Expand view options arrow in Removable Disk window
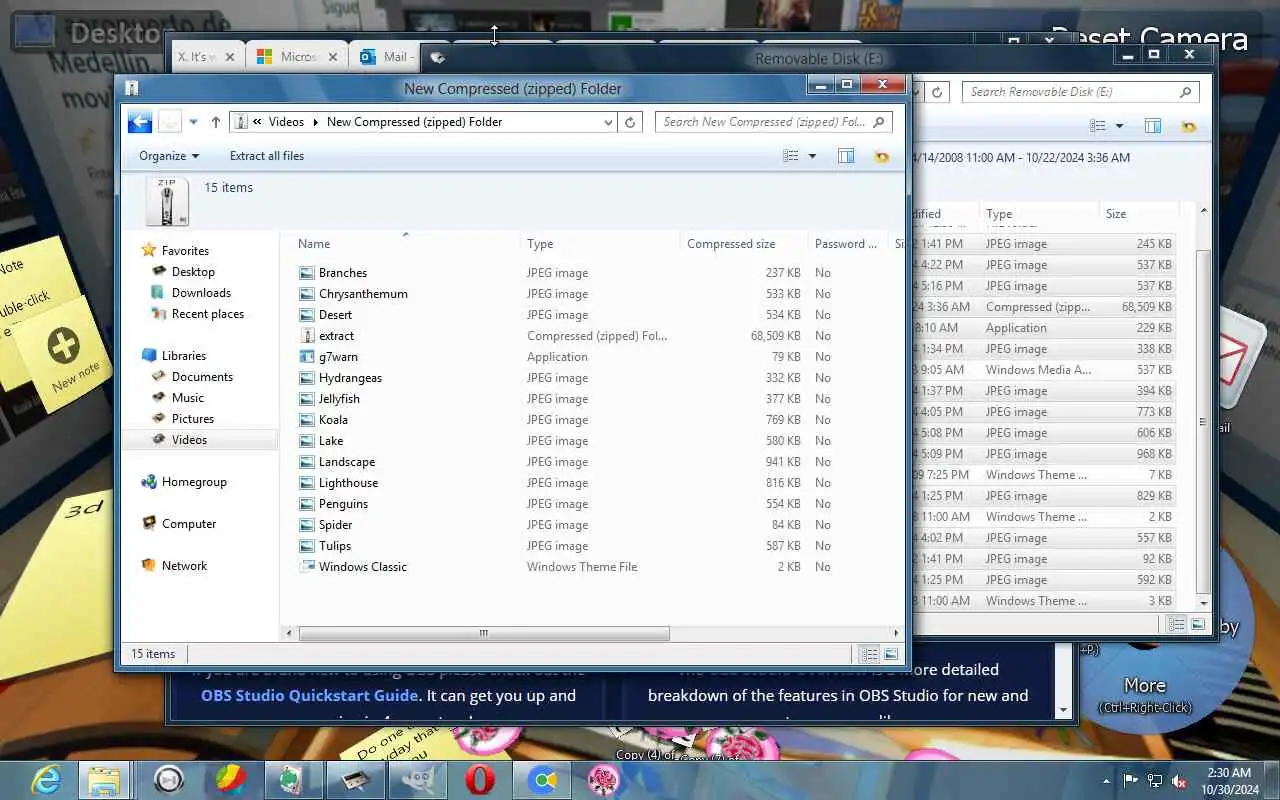 click(x=1119, y=126)
